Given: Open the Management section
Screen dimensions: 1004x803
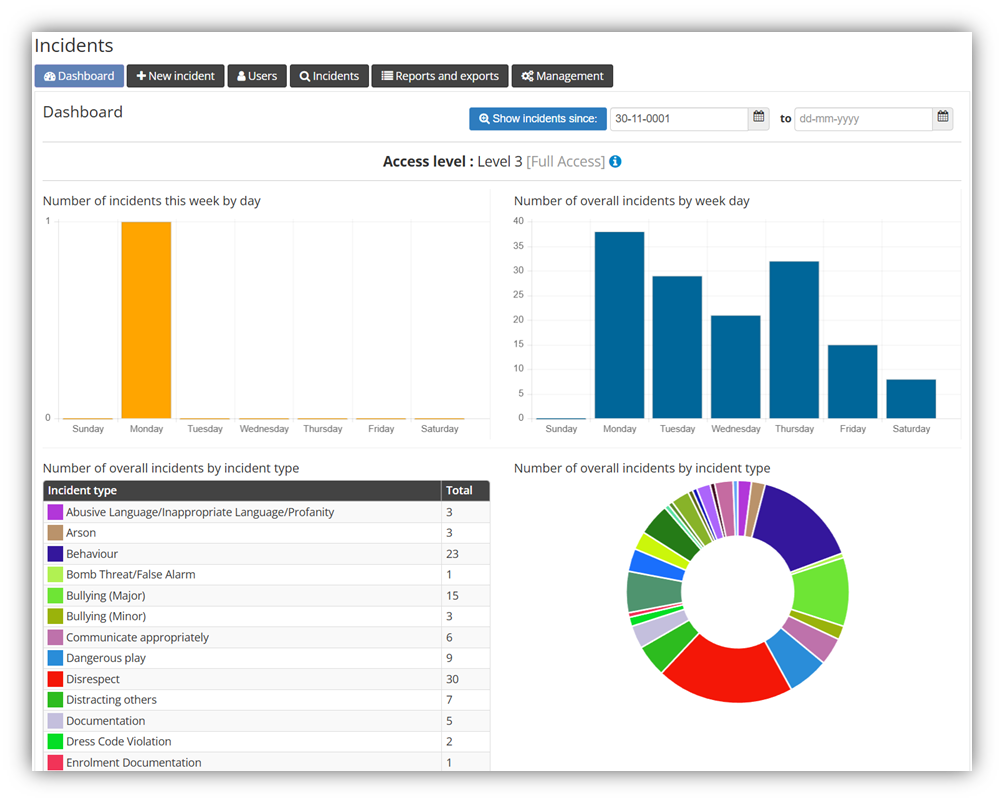Looking at the screenshot, I should pos(562,76).
